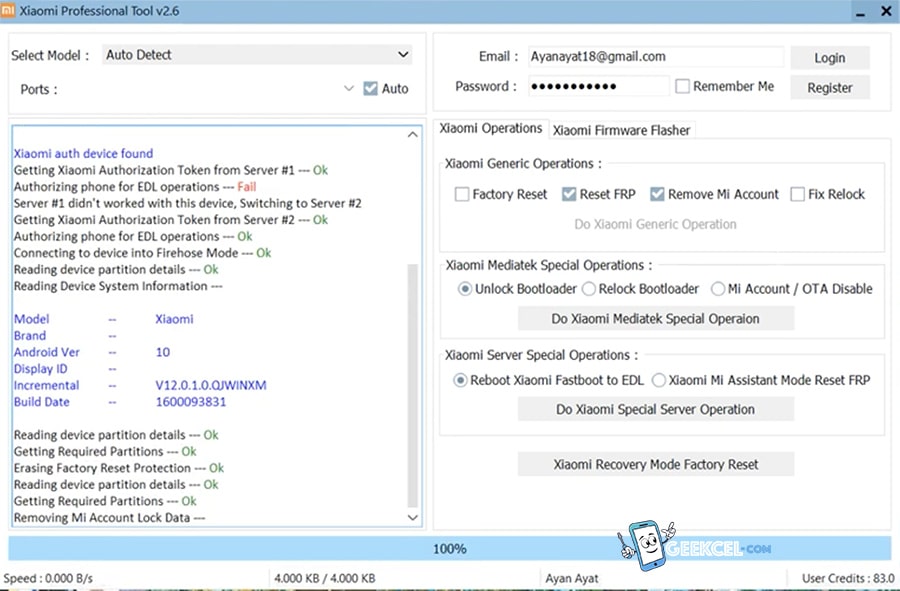This screenshot has height=591, width=900.
Task: Switch to the Xiaomi Firmware Flasher tab
Action: coord(622,130)
